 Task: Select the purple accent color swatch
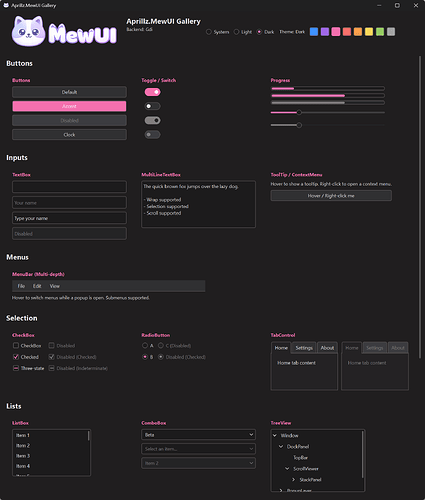coord(325,32)
